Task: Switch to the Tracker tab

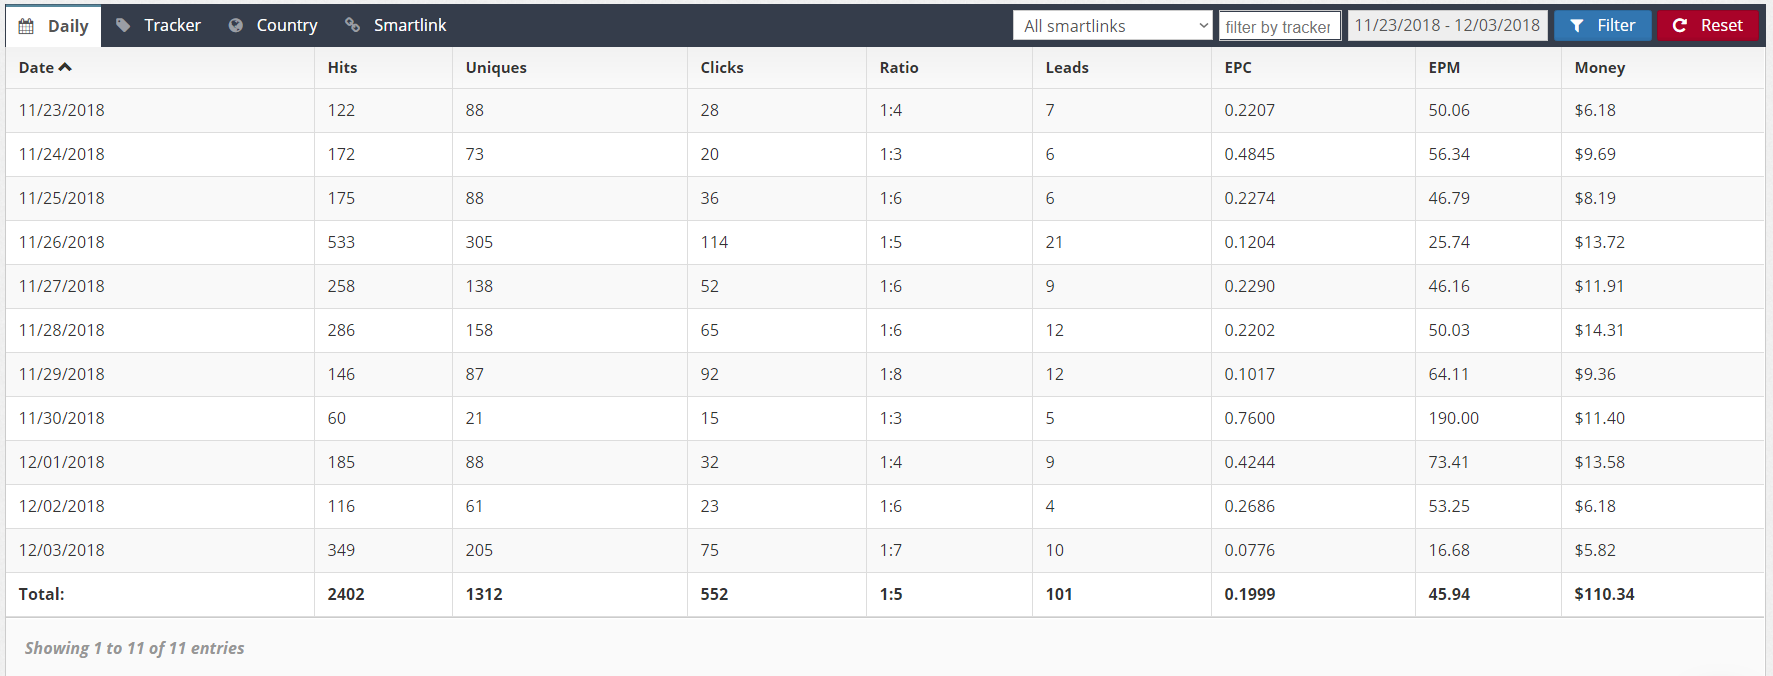Action: click(x=172, y=25)
